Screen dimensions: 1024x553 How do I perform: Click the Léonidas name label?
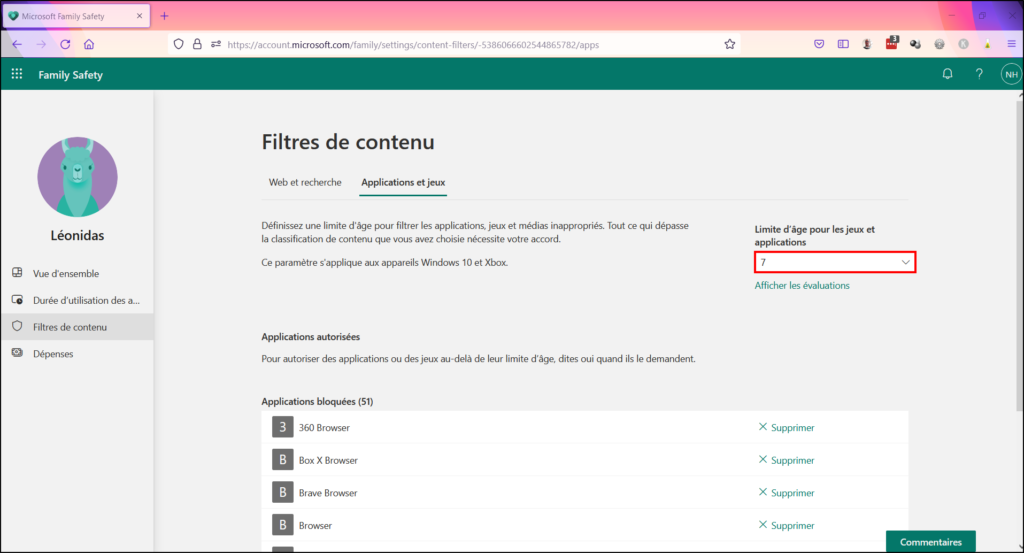[77, 236]
